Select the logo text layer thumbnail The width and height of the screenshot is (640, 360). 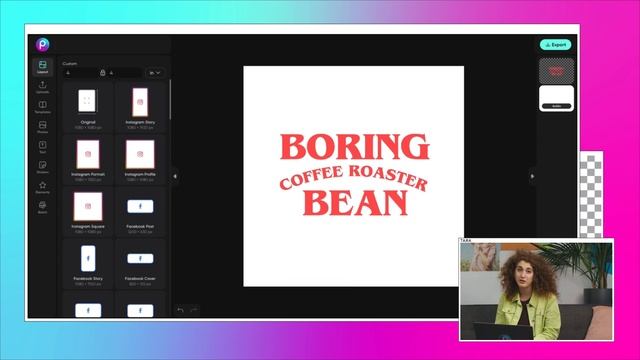(556, 71)
